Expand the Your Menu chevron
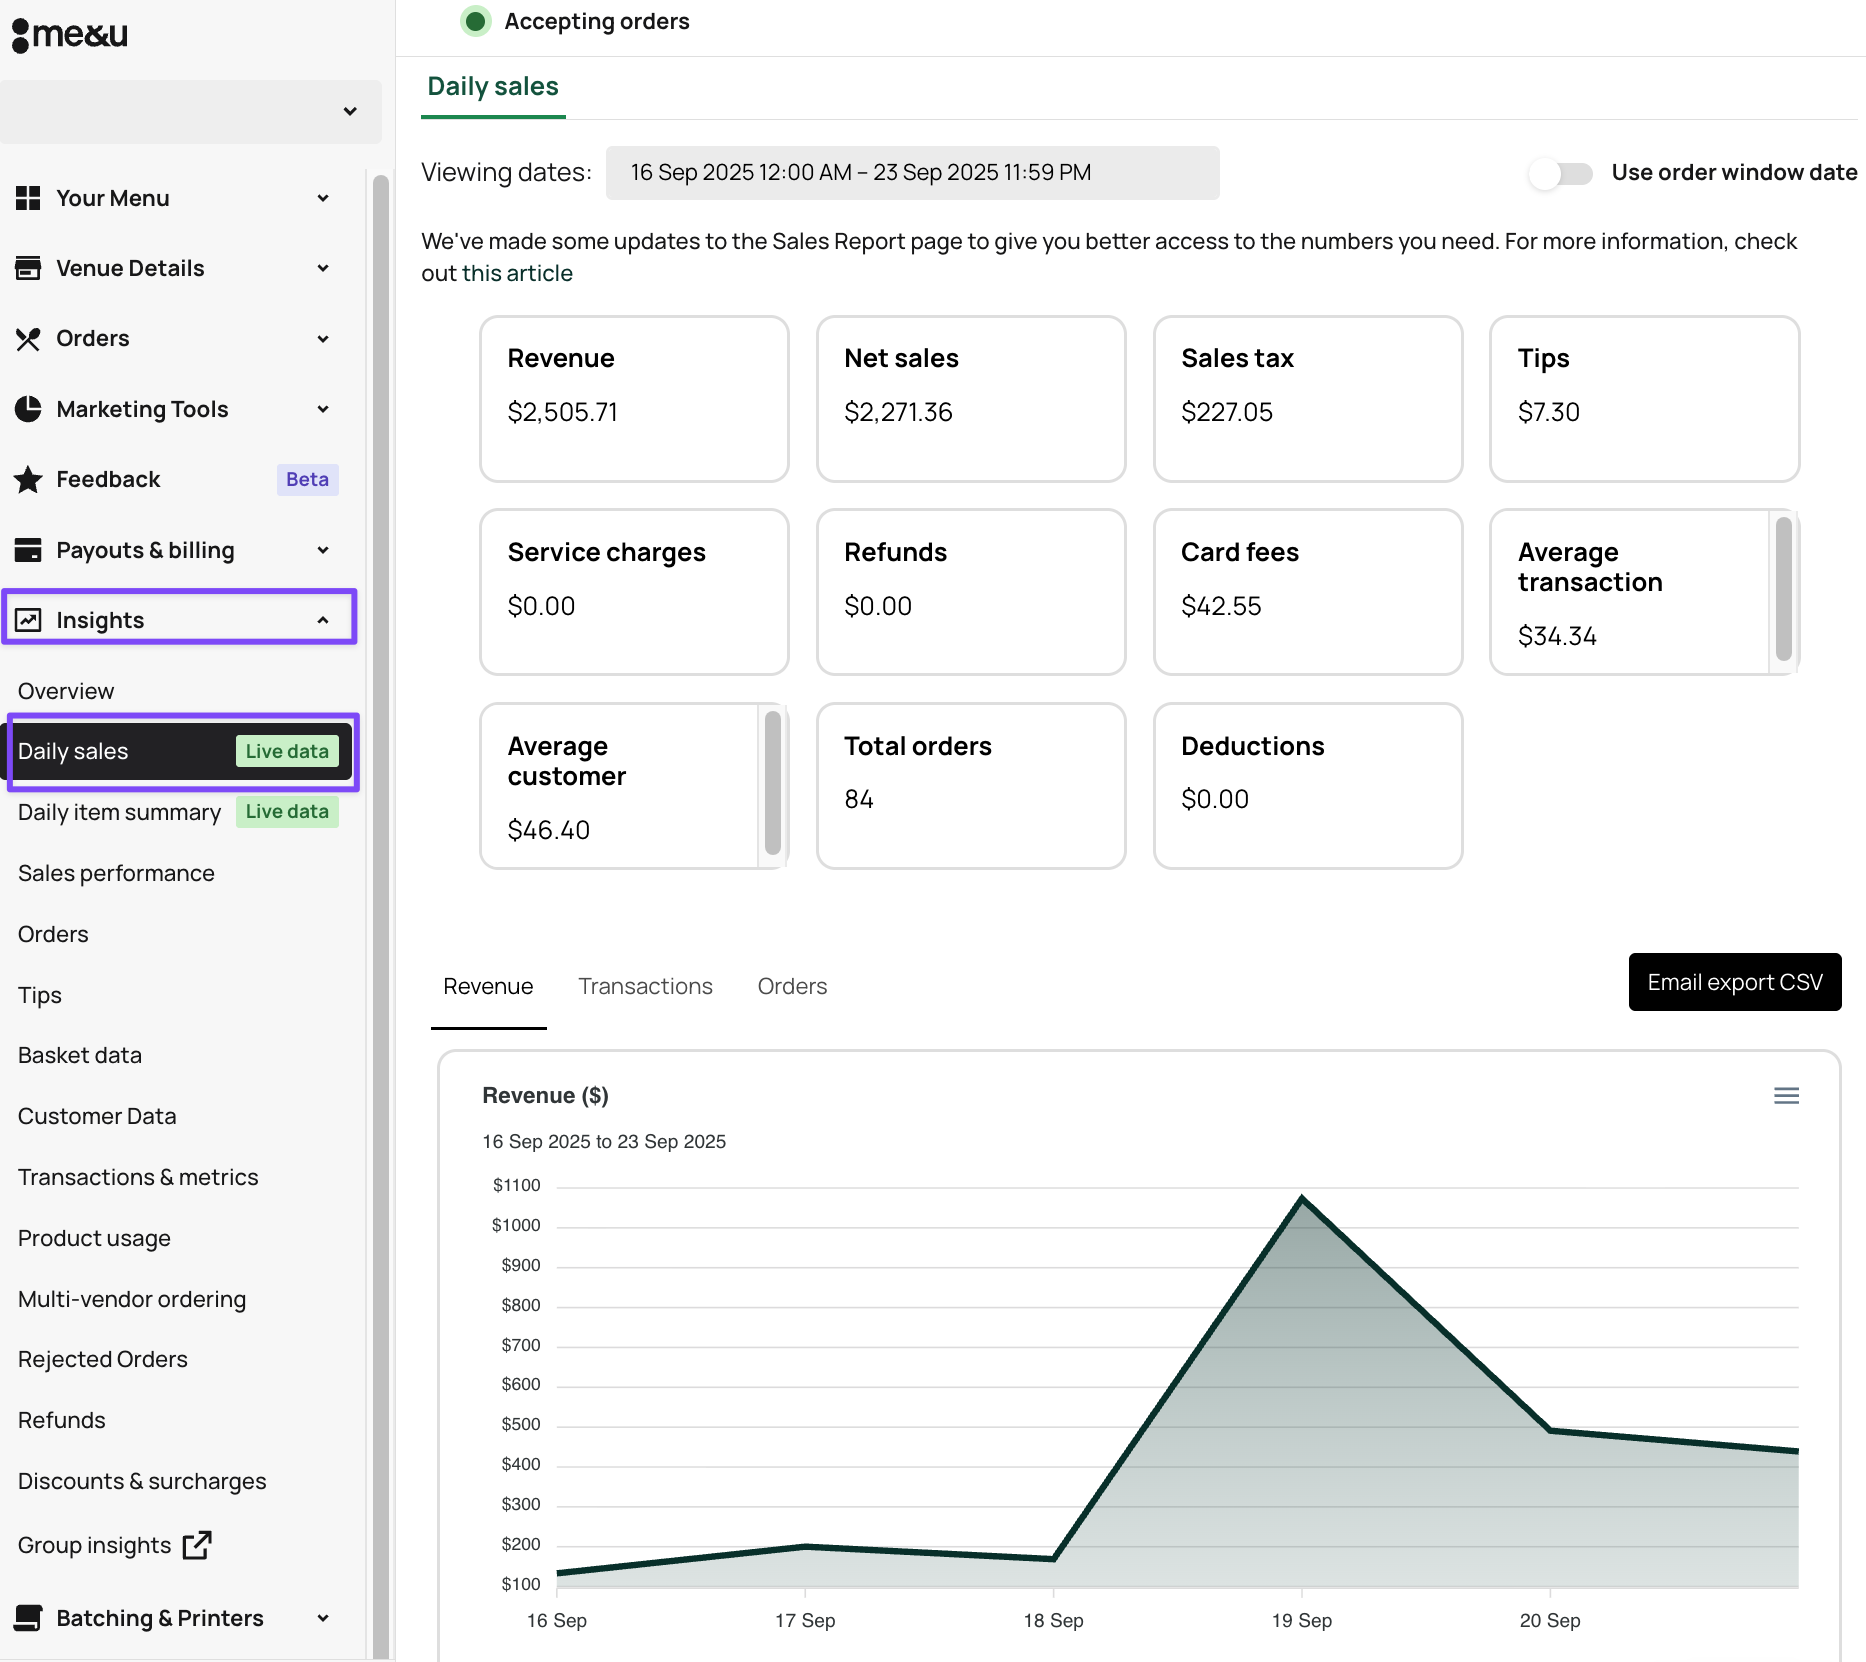Image resolution: width=1866 pixels, height=1662 pixels. tap(323, 198)
